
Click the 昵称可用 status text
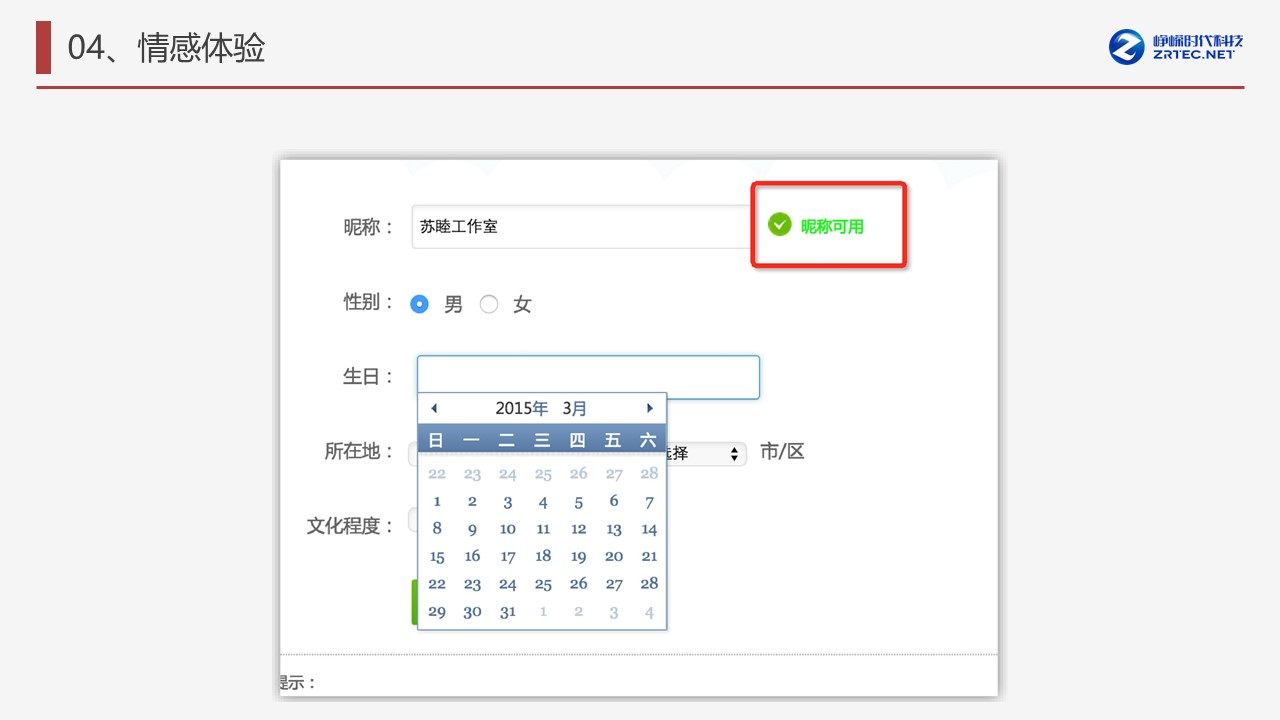click(x=832, y=227)
